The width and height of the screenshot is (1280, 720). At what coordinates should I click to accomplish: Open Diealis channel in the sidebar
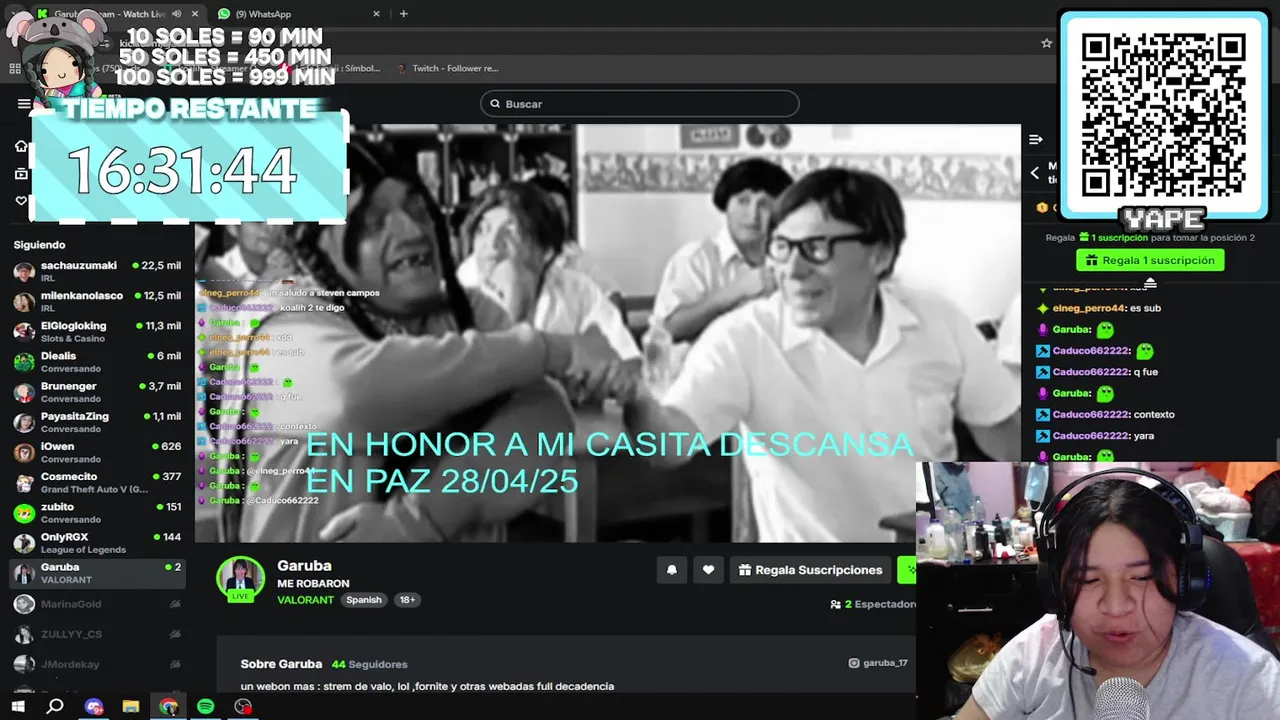(x=97, y=361)
